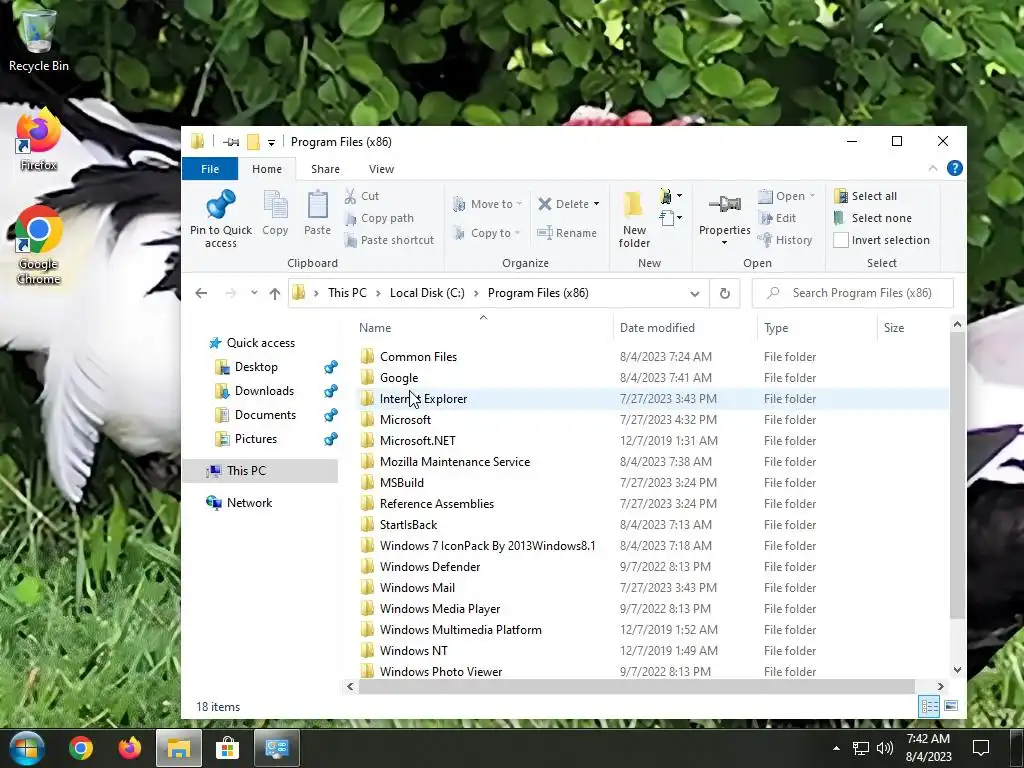Open Recent locations dropdown arrow
This screenshot has height=768, width=1024.
pos(254,293)
